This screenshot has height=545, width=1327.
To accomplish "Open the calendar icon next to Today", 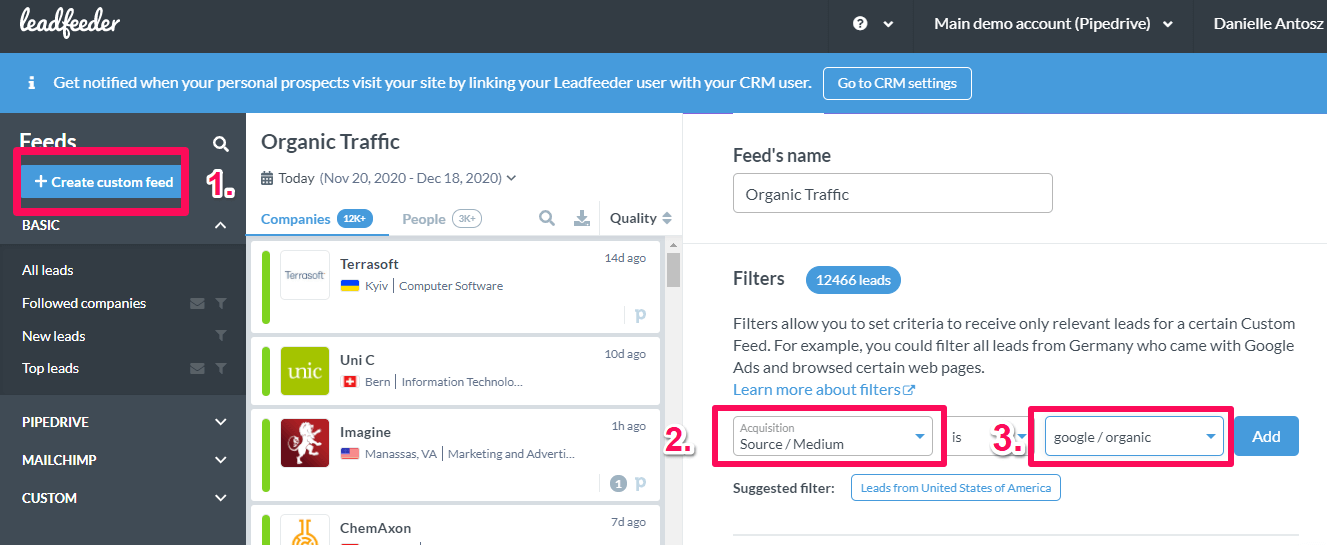I will coord(267,178).
